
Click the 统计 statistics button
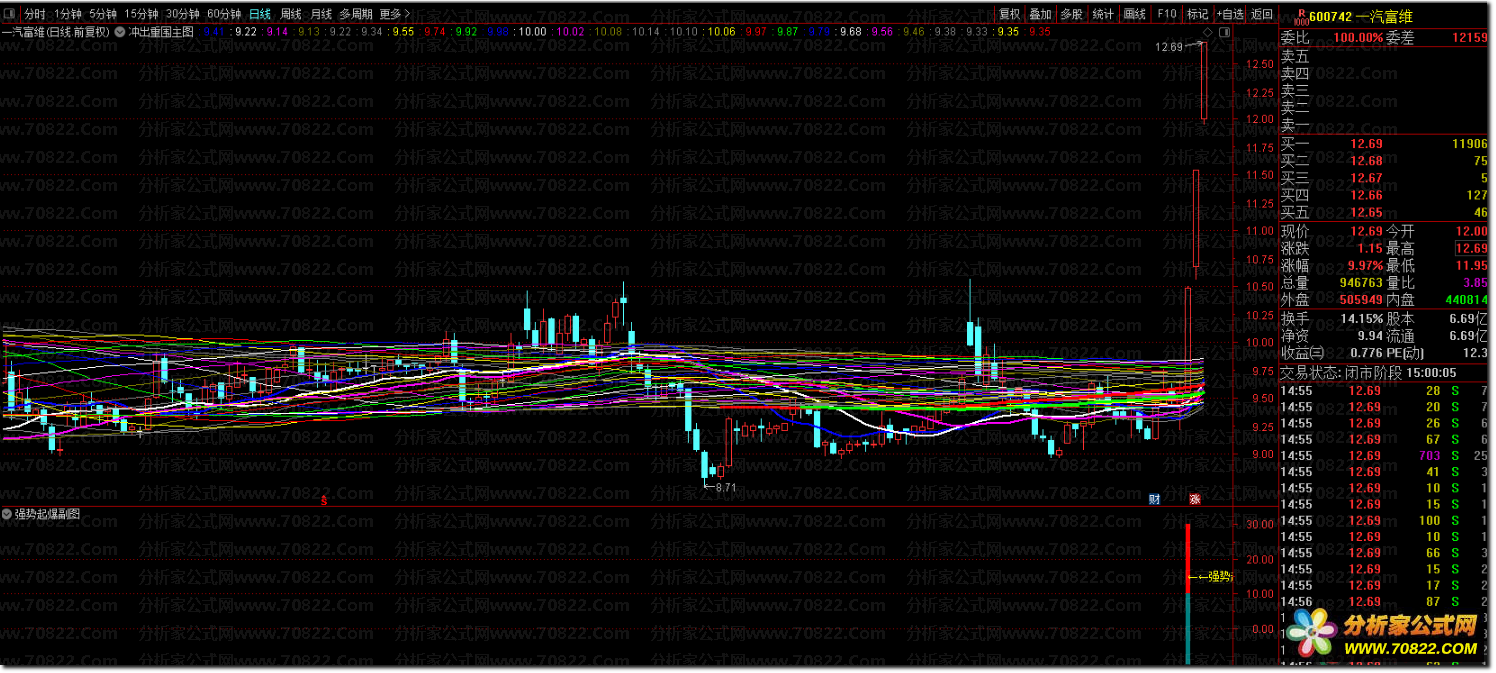pyautogui.click(x=1103, y=14)
